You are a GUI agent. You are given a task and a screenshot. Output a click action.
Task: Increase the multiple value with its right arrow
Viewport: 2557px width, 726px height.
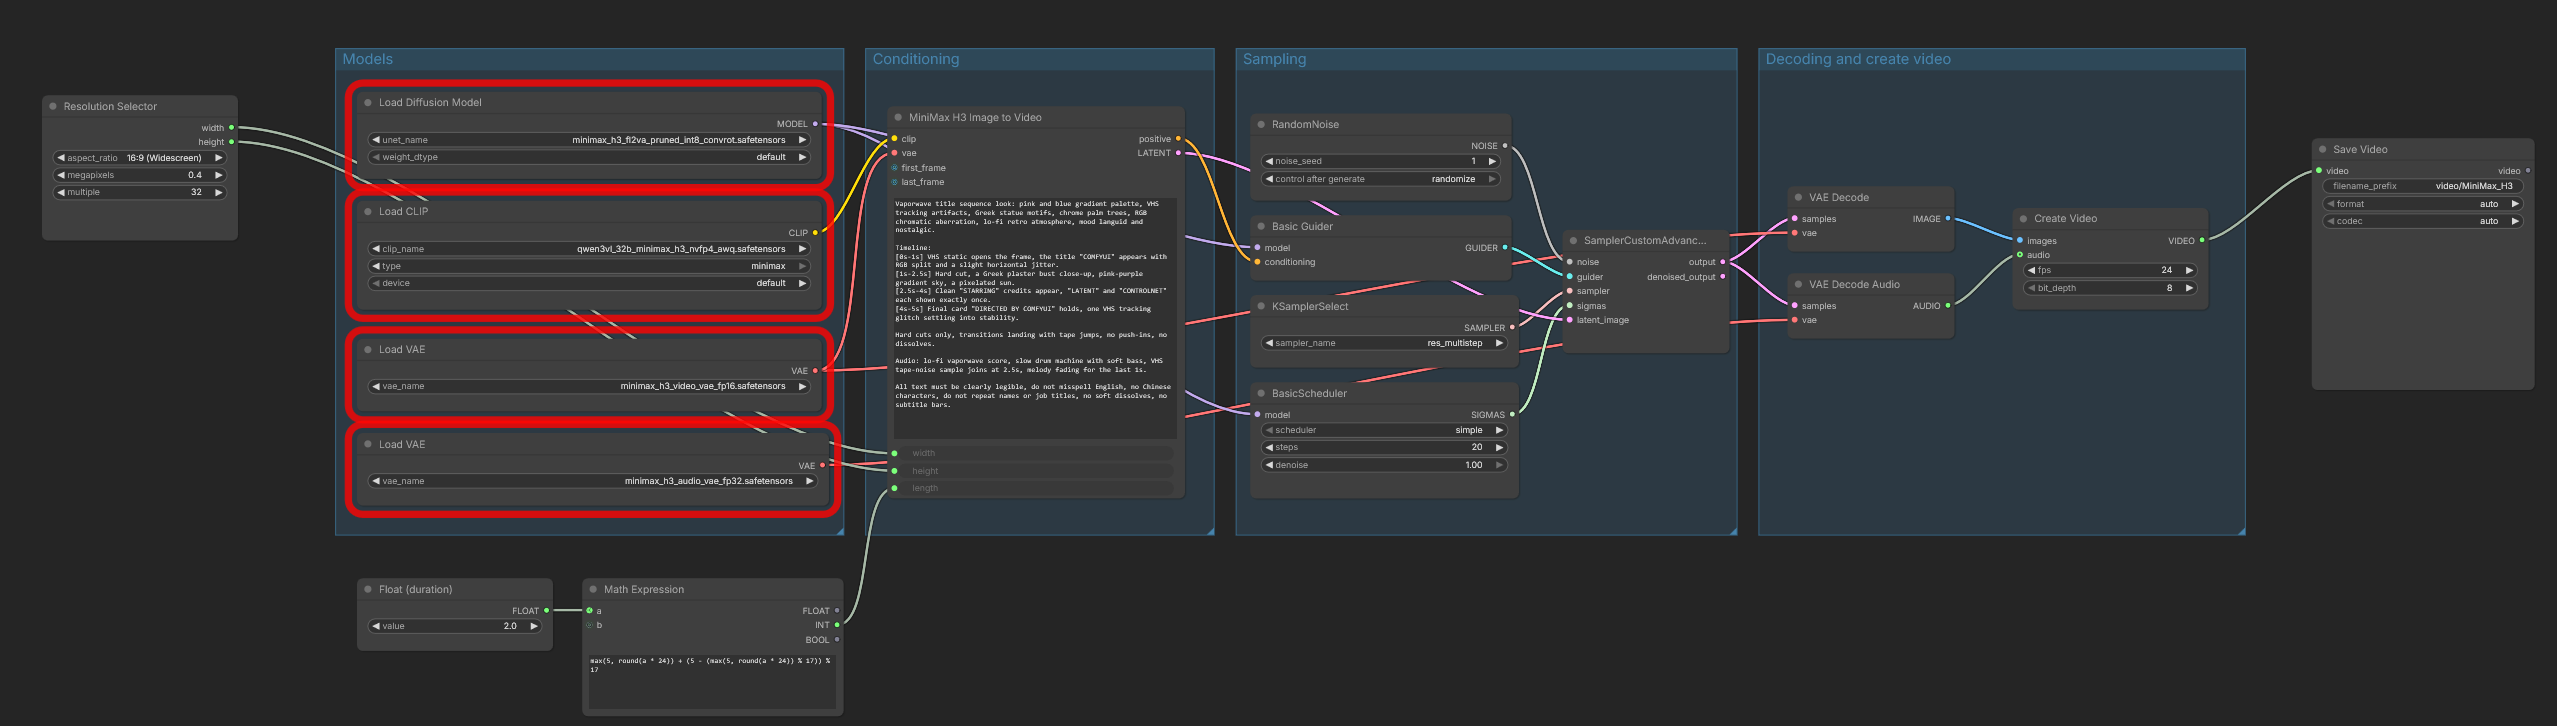pos(219,192)
